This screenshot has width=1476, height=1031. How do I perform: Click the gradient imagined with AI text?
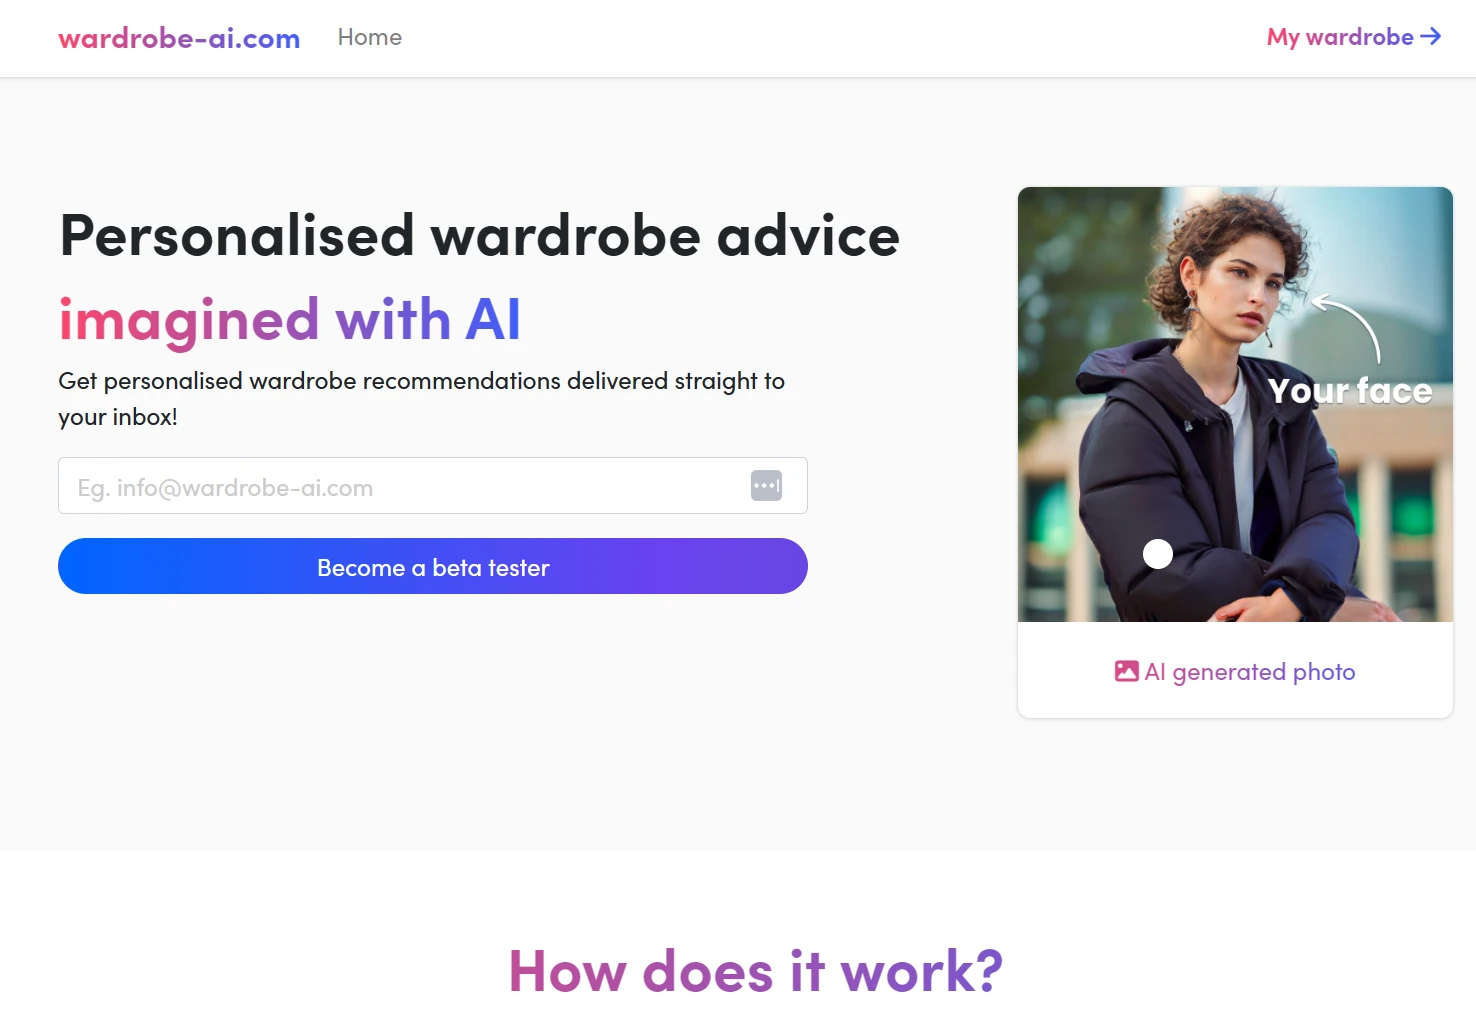pyautogui.click(x=290, y=320)
